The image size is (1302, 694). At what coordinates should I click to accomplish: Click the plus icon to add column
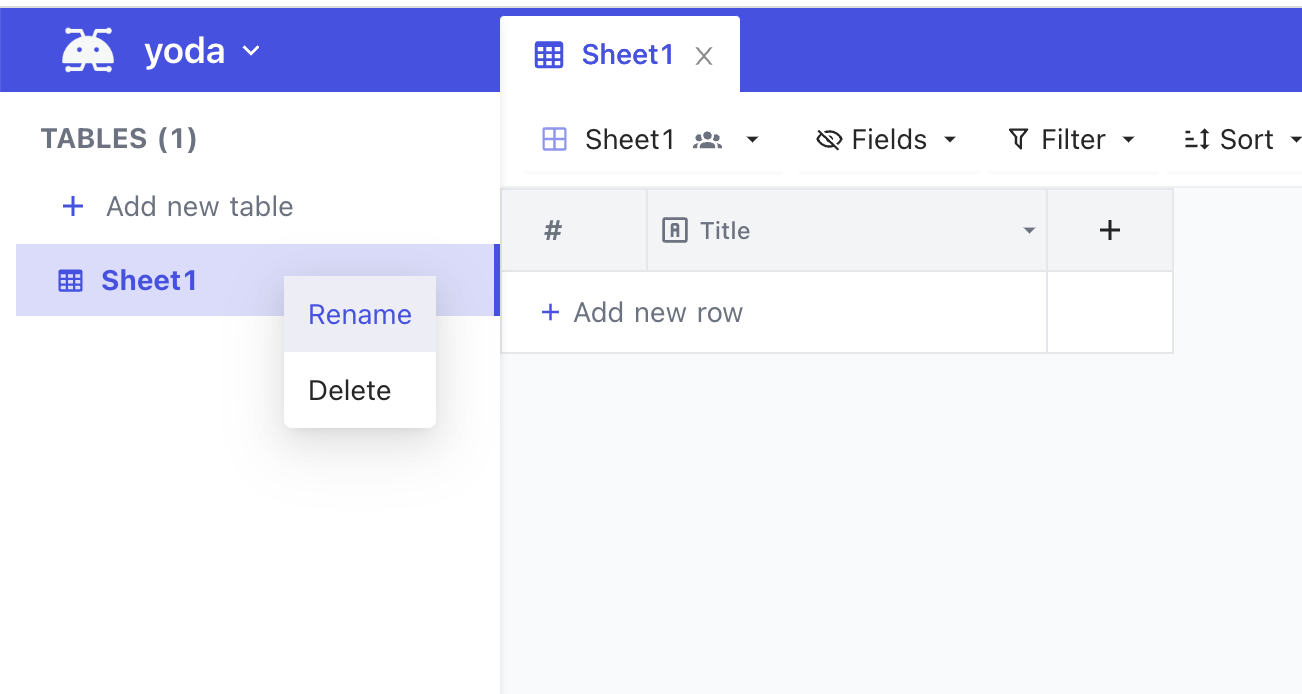[x=1110, y=231]
